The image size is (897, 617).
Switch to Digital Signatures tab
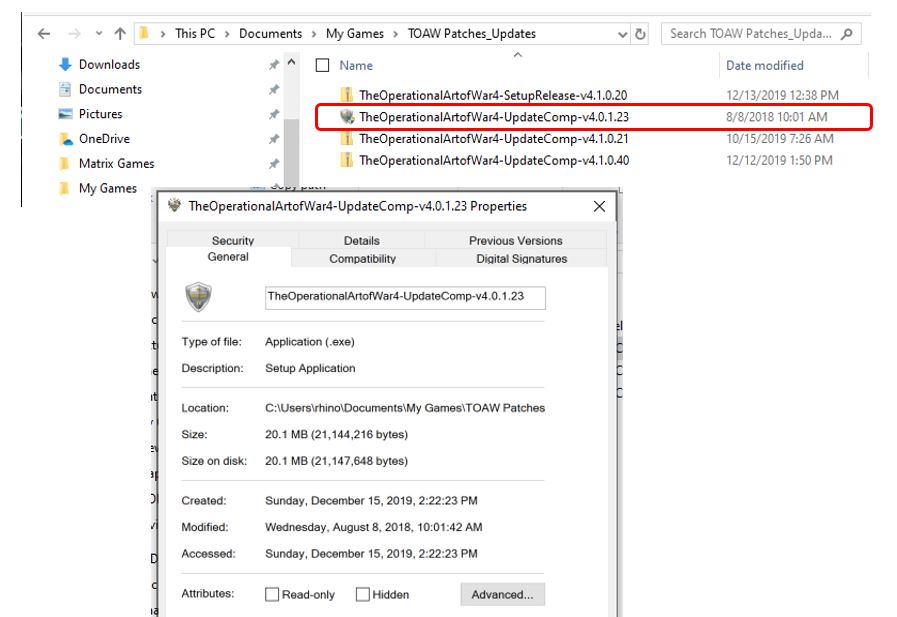click(522, 258)
